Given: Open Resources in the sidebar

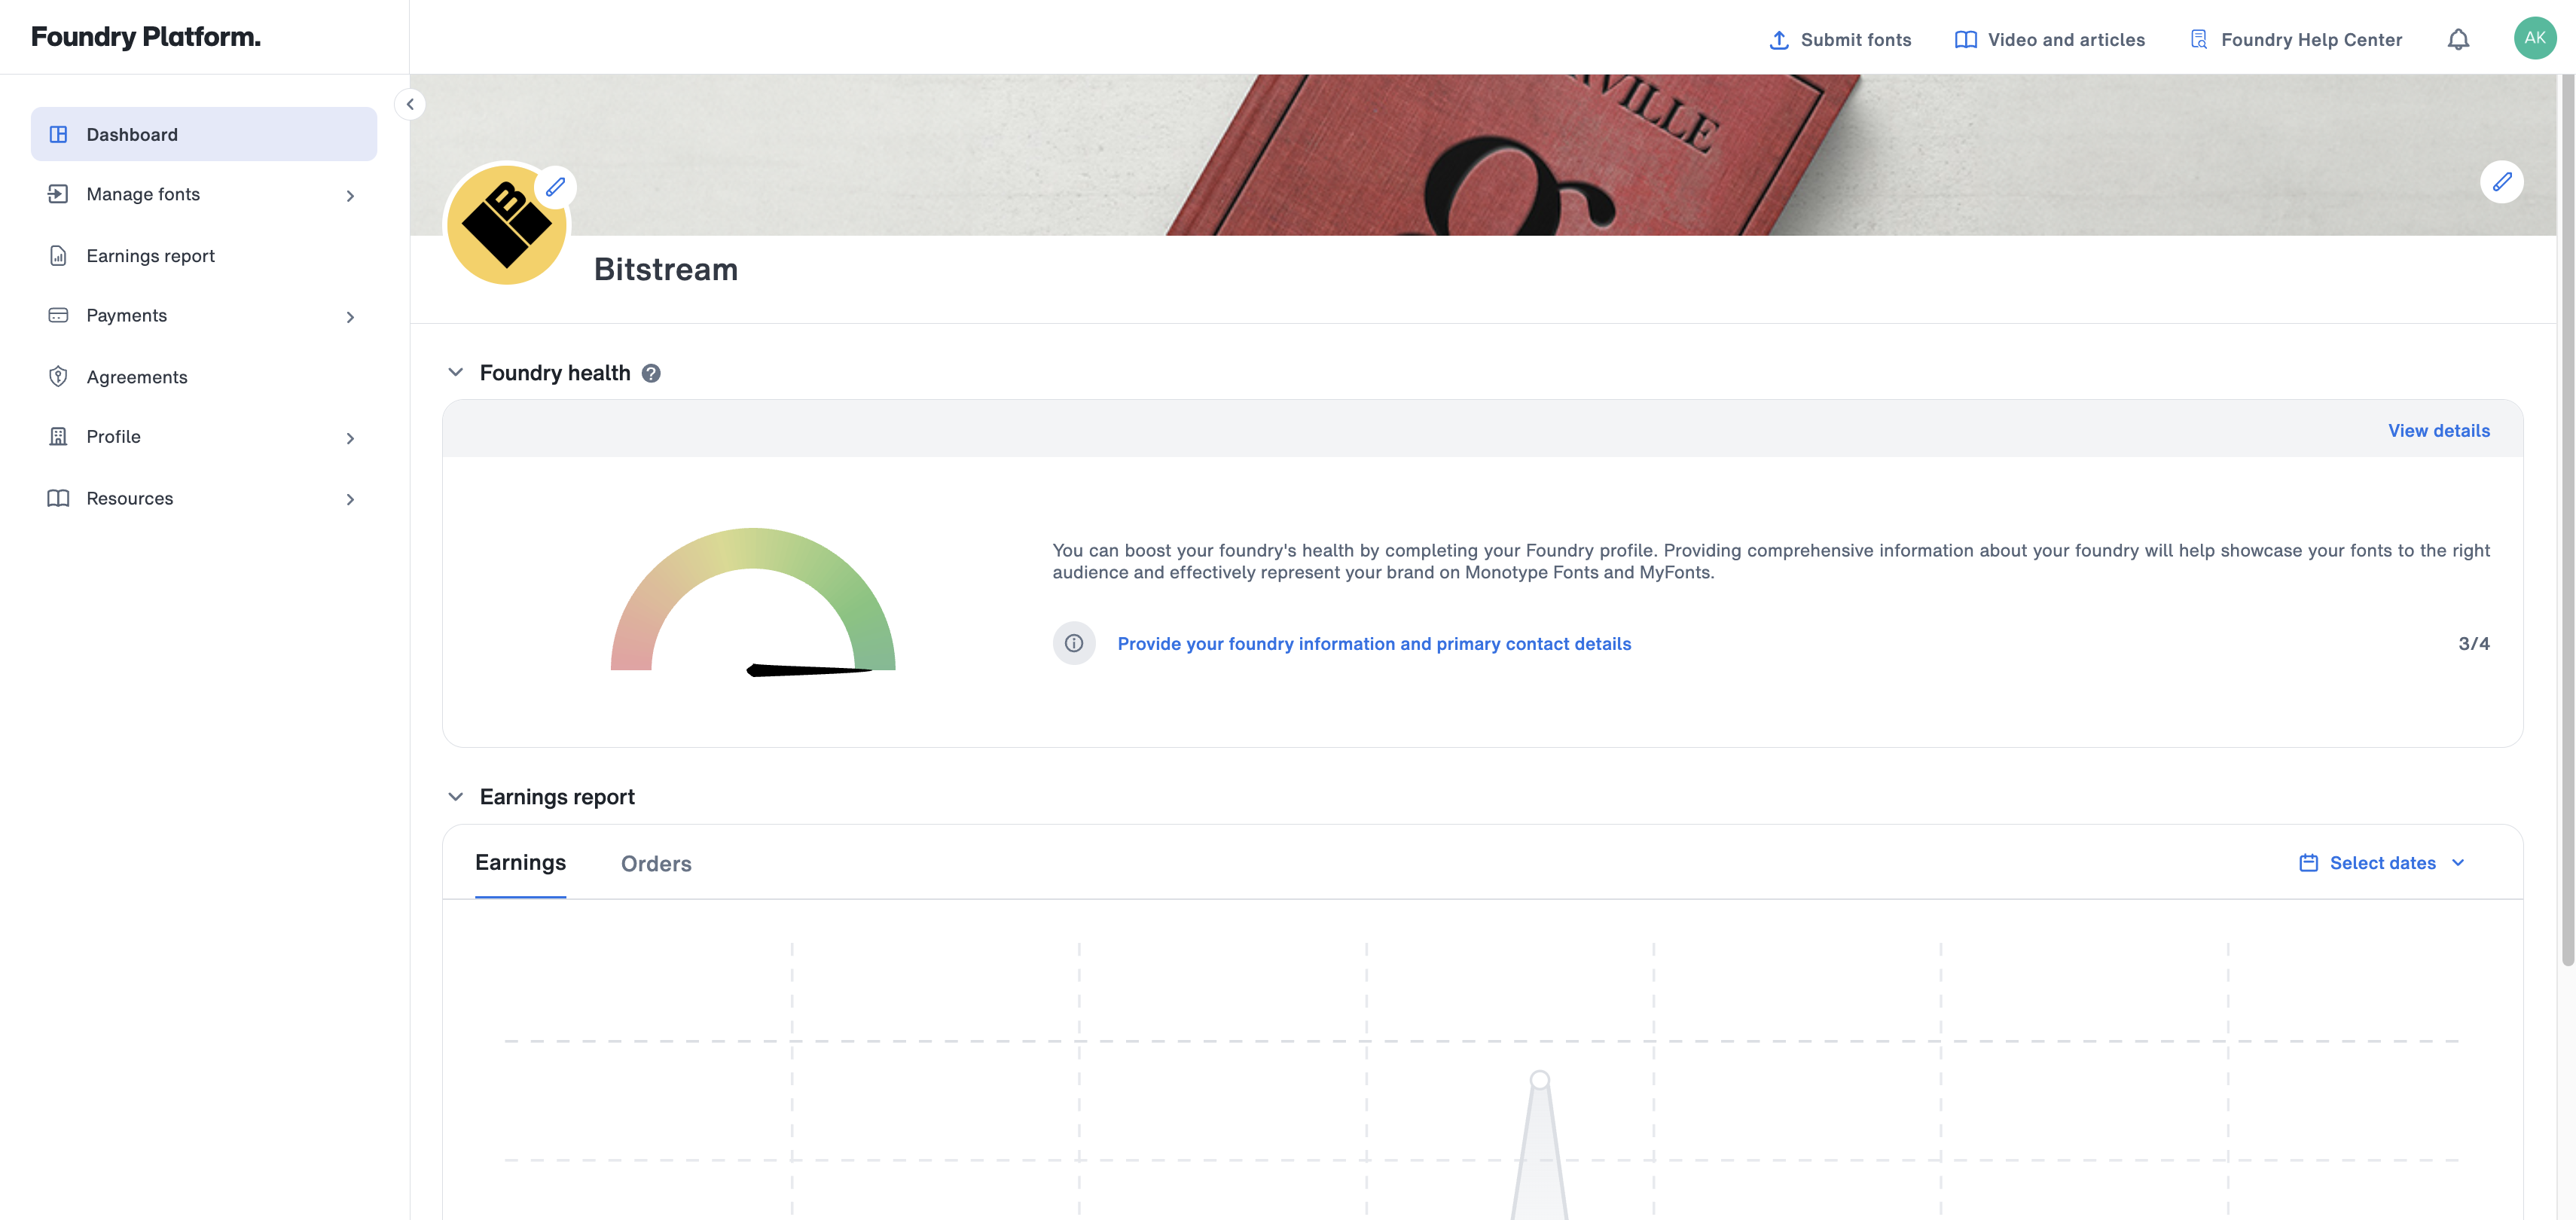Looking at the screenshot, I should coord(204,498).
